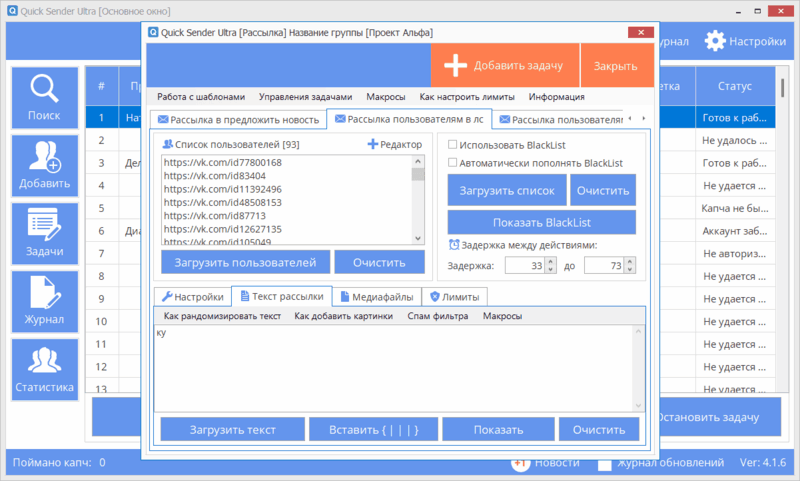Select row 6 status Аккаунт заб...

pos(735,231)
